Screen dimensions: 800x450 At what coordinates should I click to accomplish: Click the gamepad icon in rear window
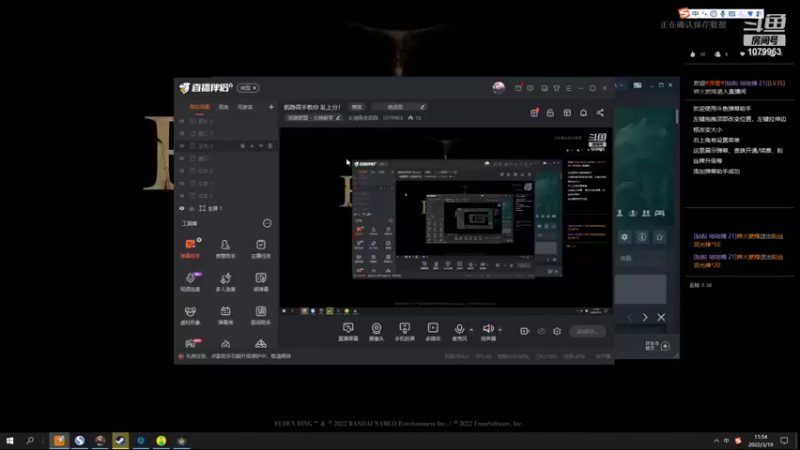[660, 213]
